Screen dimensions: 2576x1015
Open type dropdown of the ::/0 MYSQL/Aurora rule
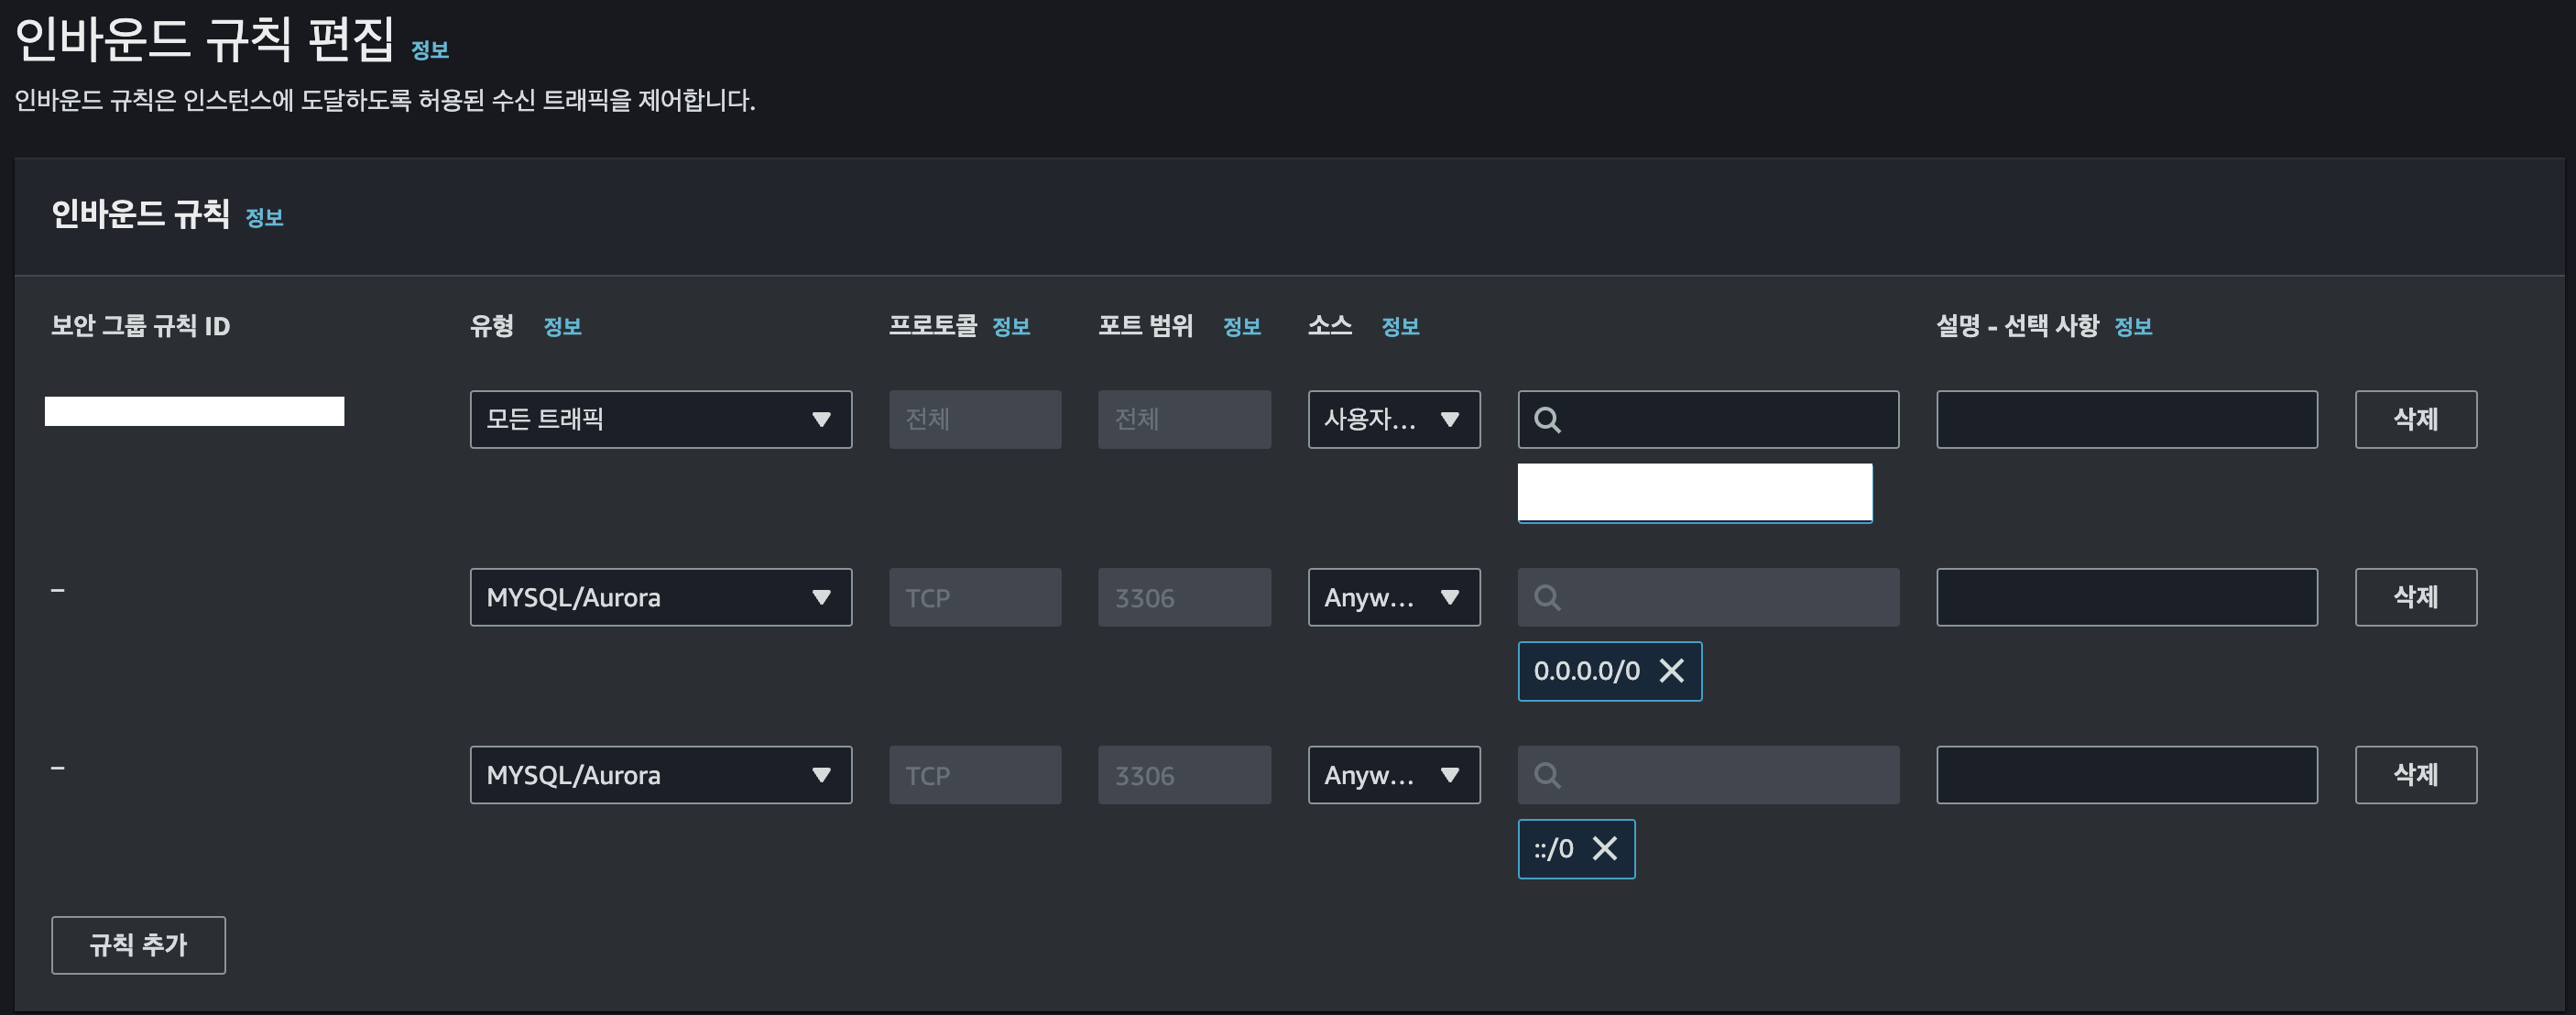[661, 775]
